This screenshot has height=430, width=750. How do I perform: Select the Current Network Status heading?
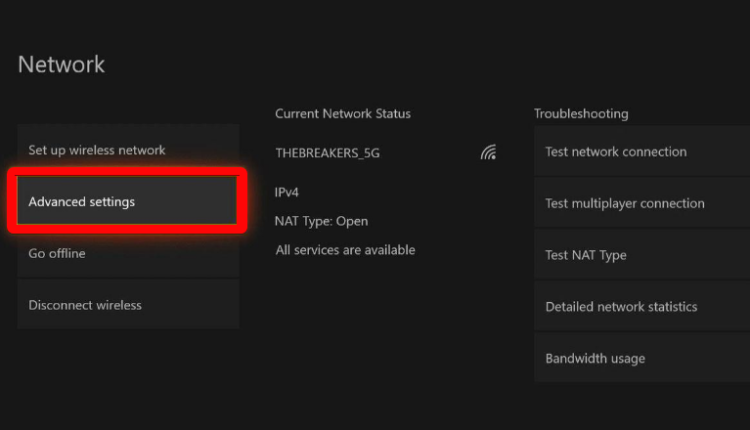[343, 114]
